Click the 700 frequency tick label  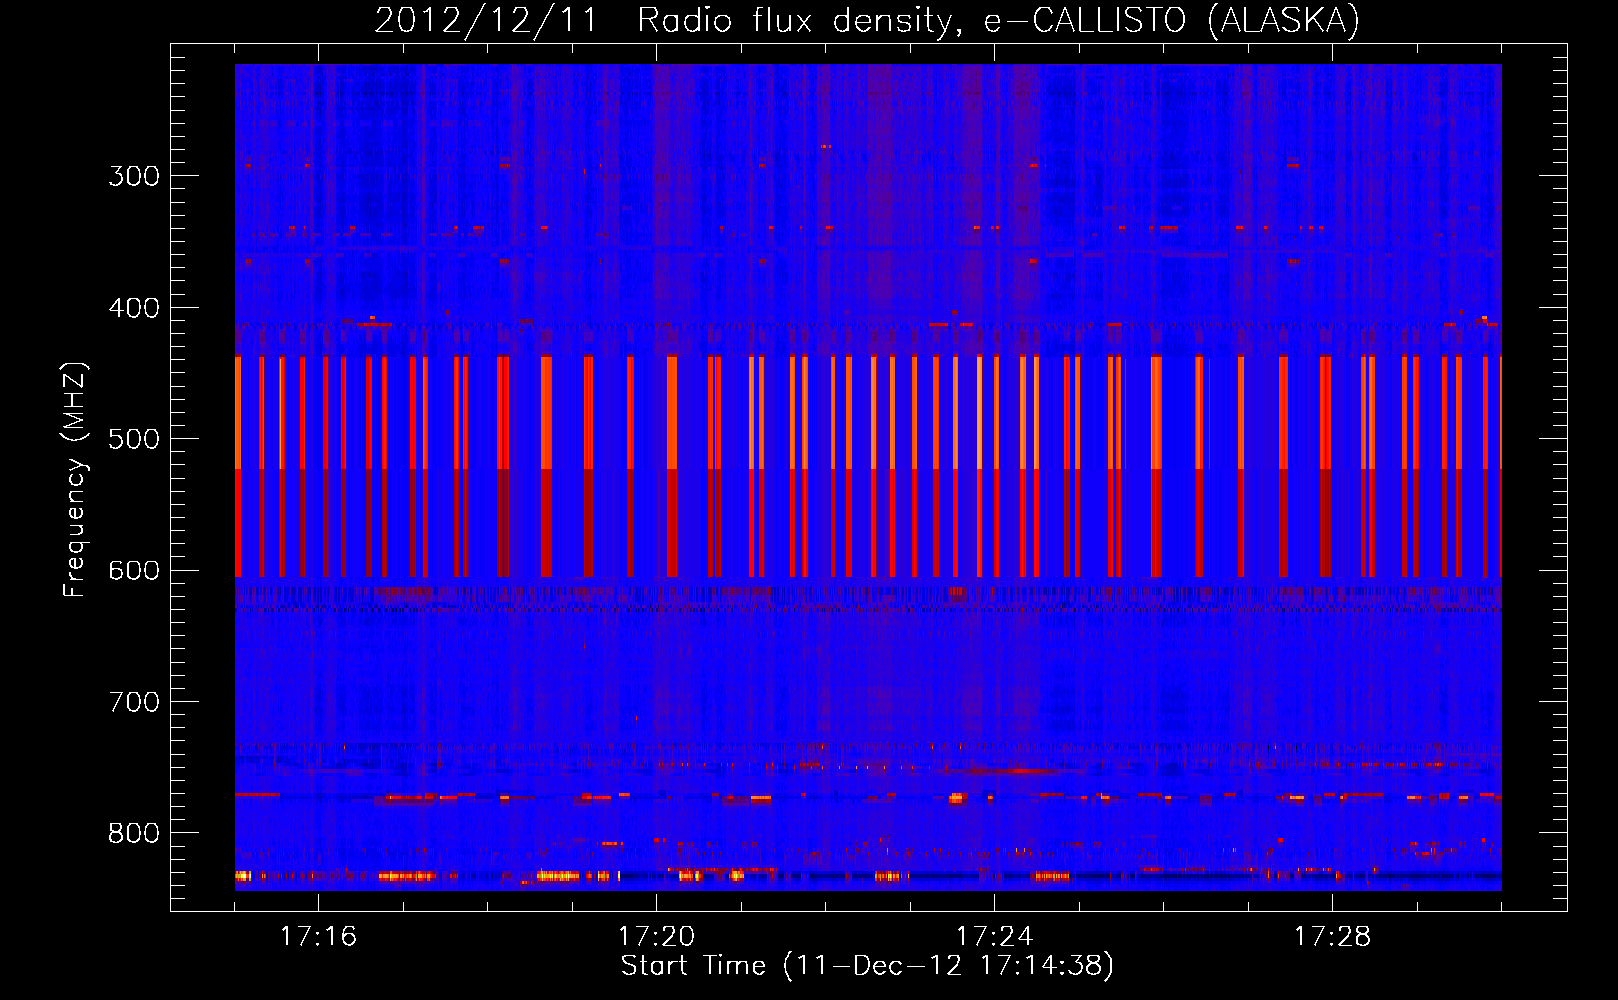point(134,702)
